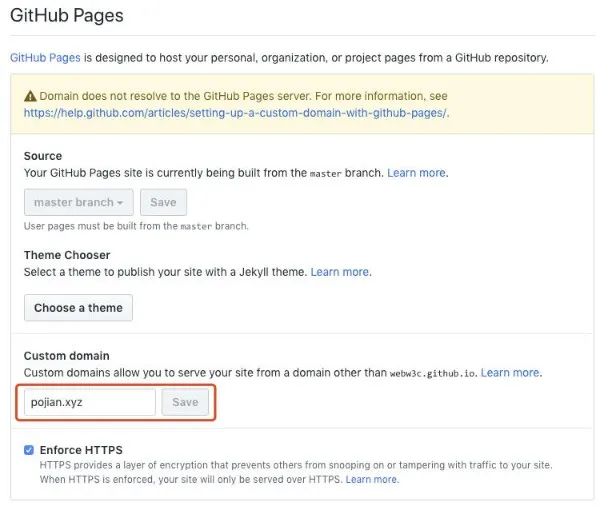The width and height of the screenshot is (612, 522).
Task: Toggle the Enforce HTTPS checkbox
Action: [29, 450]
